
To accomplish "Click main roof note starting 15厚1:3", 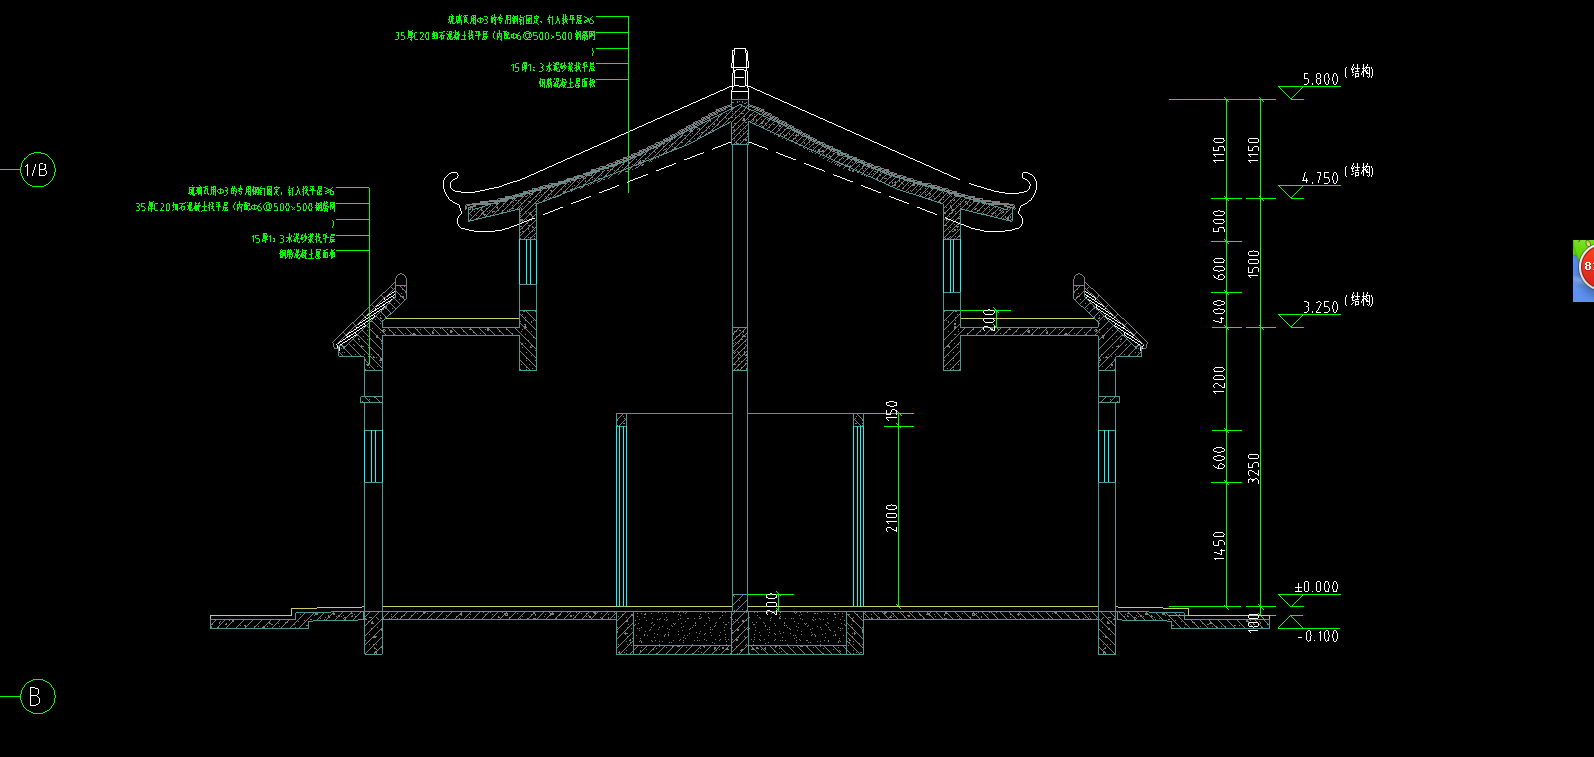I will coord(553,67).
